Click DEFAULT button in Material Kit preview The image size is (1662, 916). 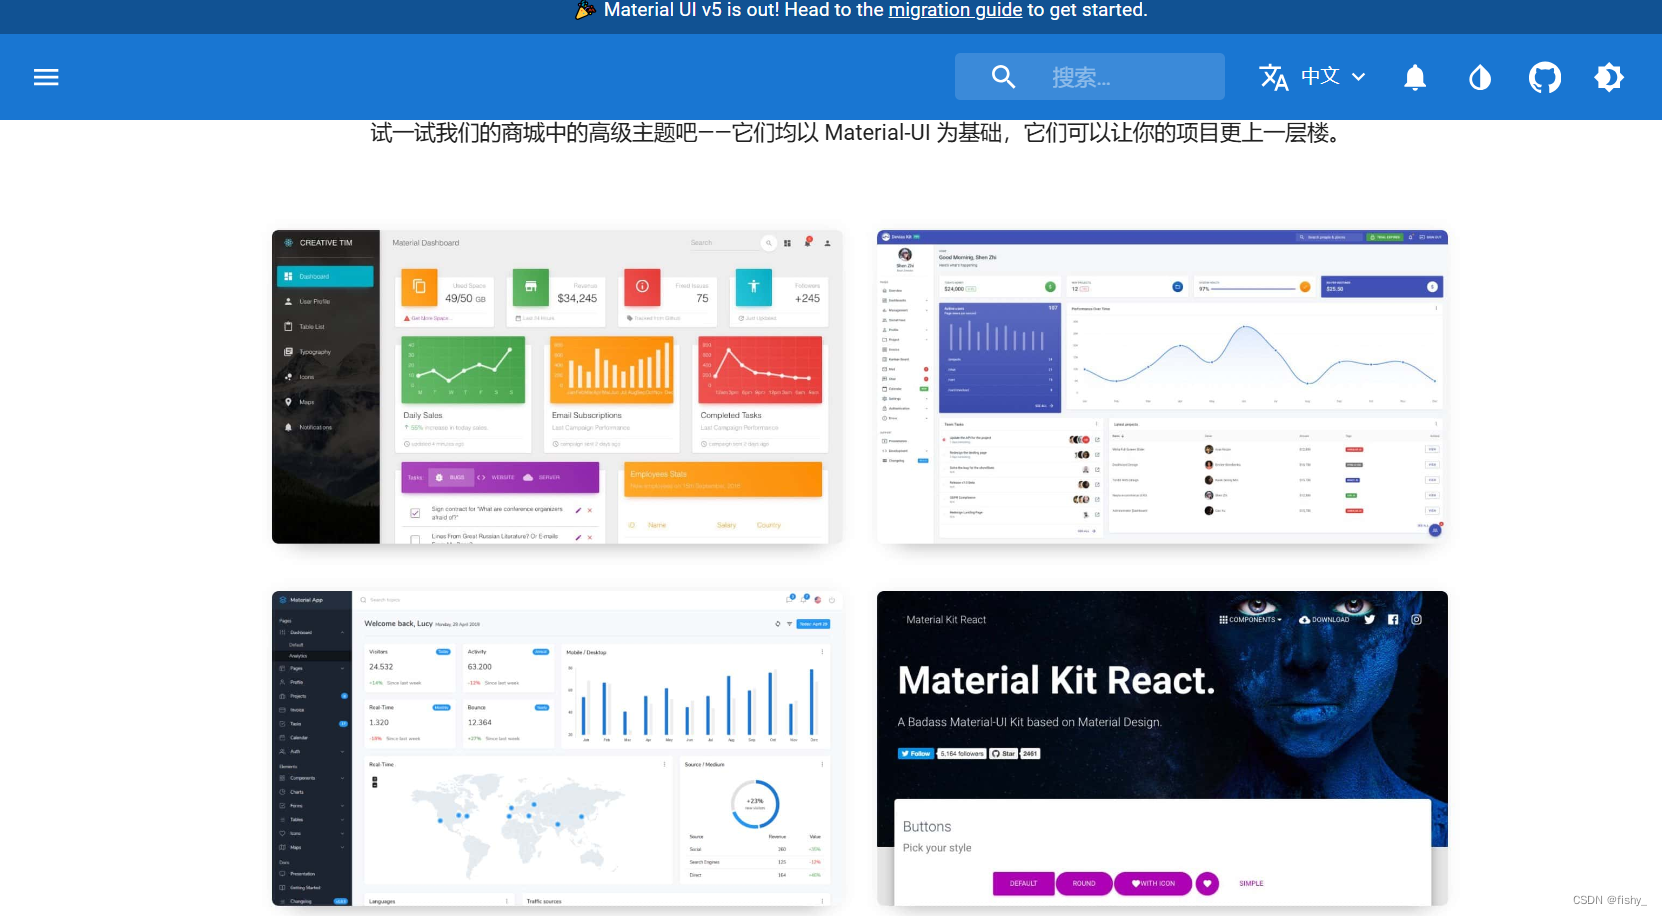click(1023, 884)
